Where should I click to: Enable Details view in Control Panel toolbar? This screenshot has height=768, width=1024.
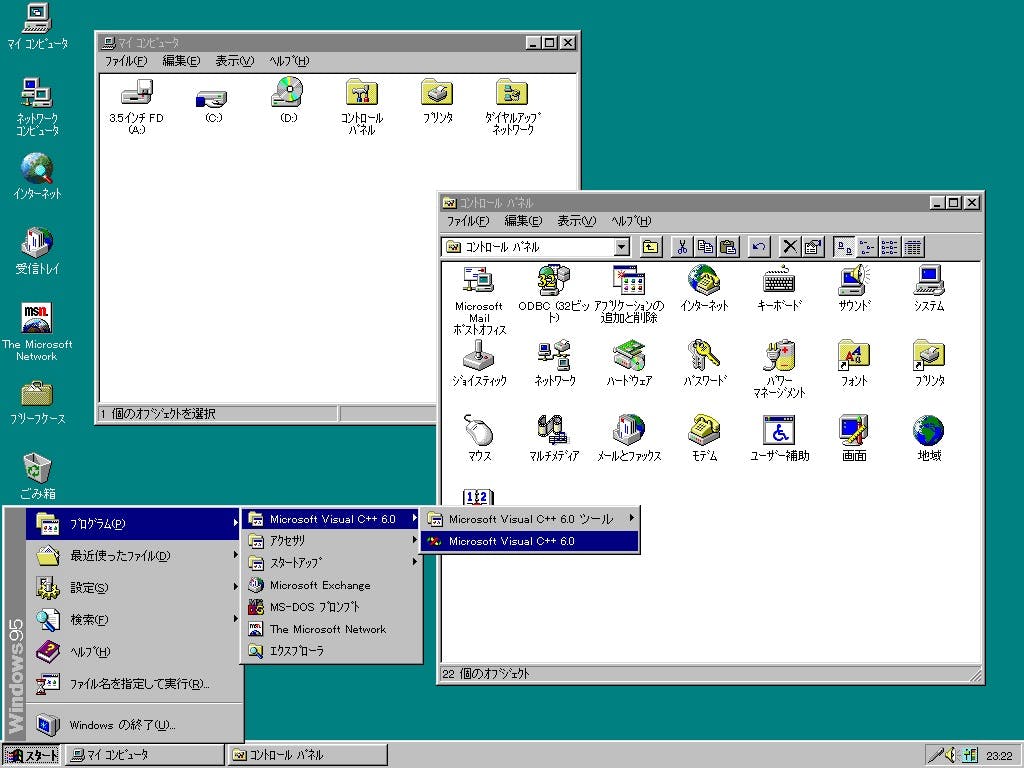(x=912, y=247)
